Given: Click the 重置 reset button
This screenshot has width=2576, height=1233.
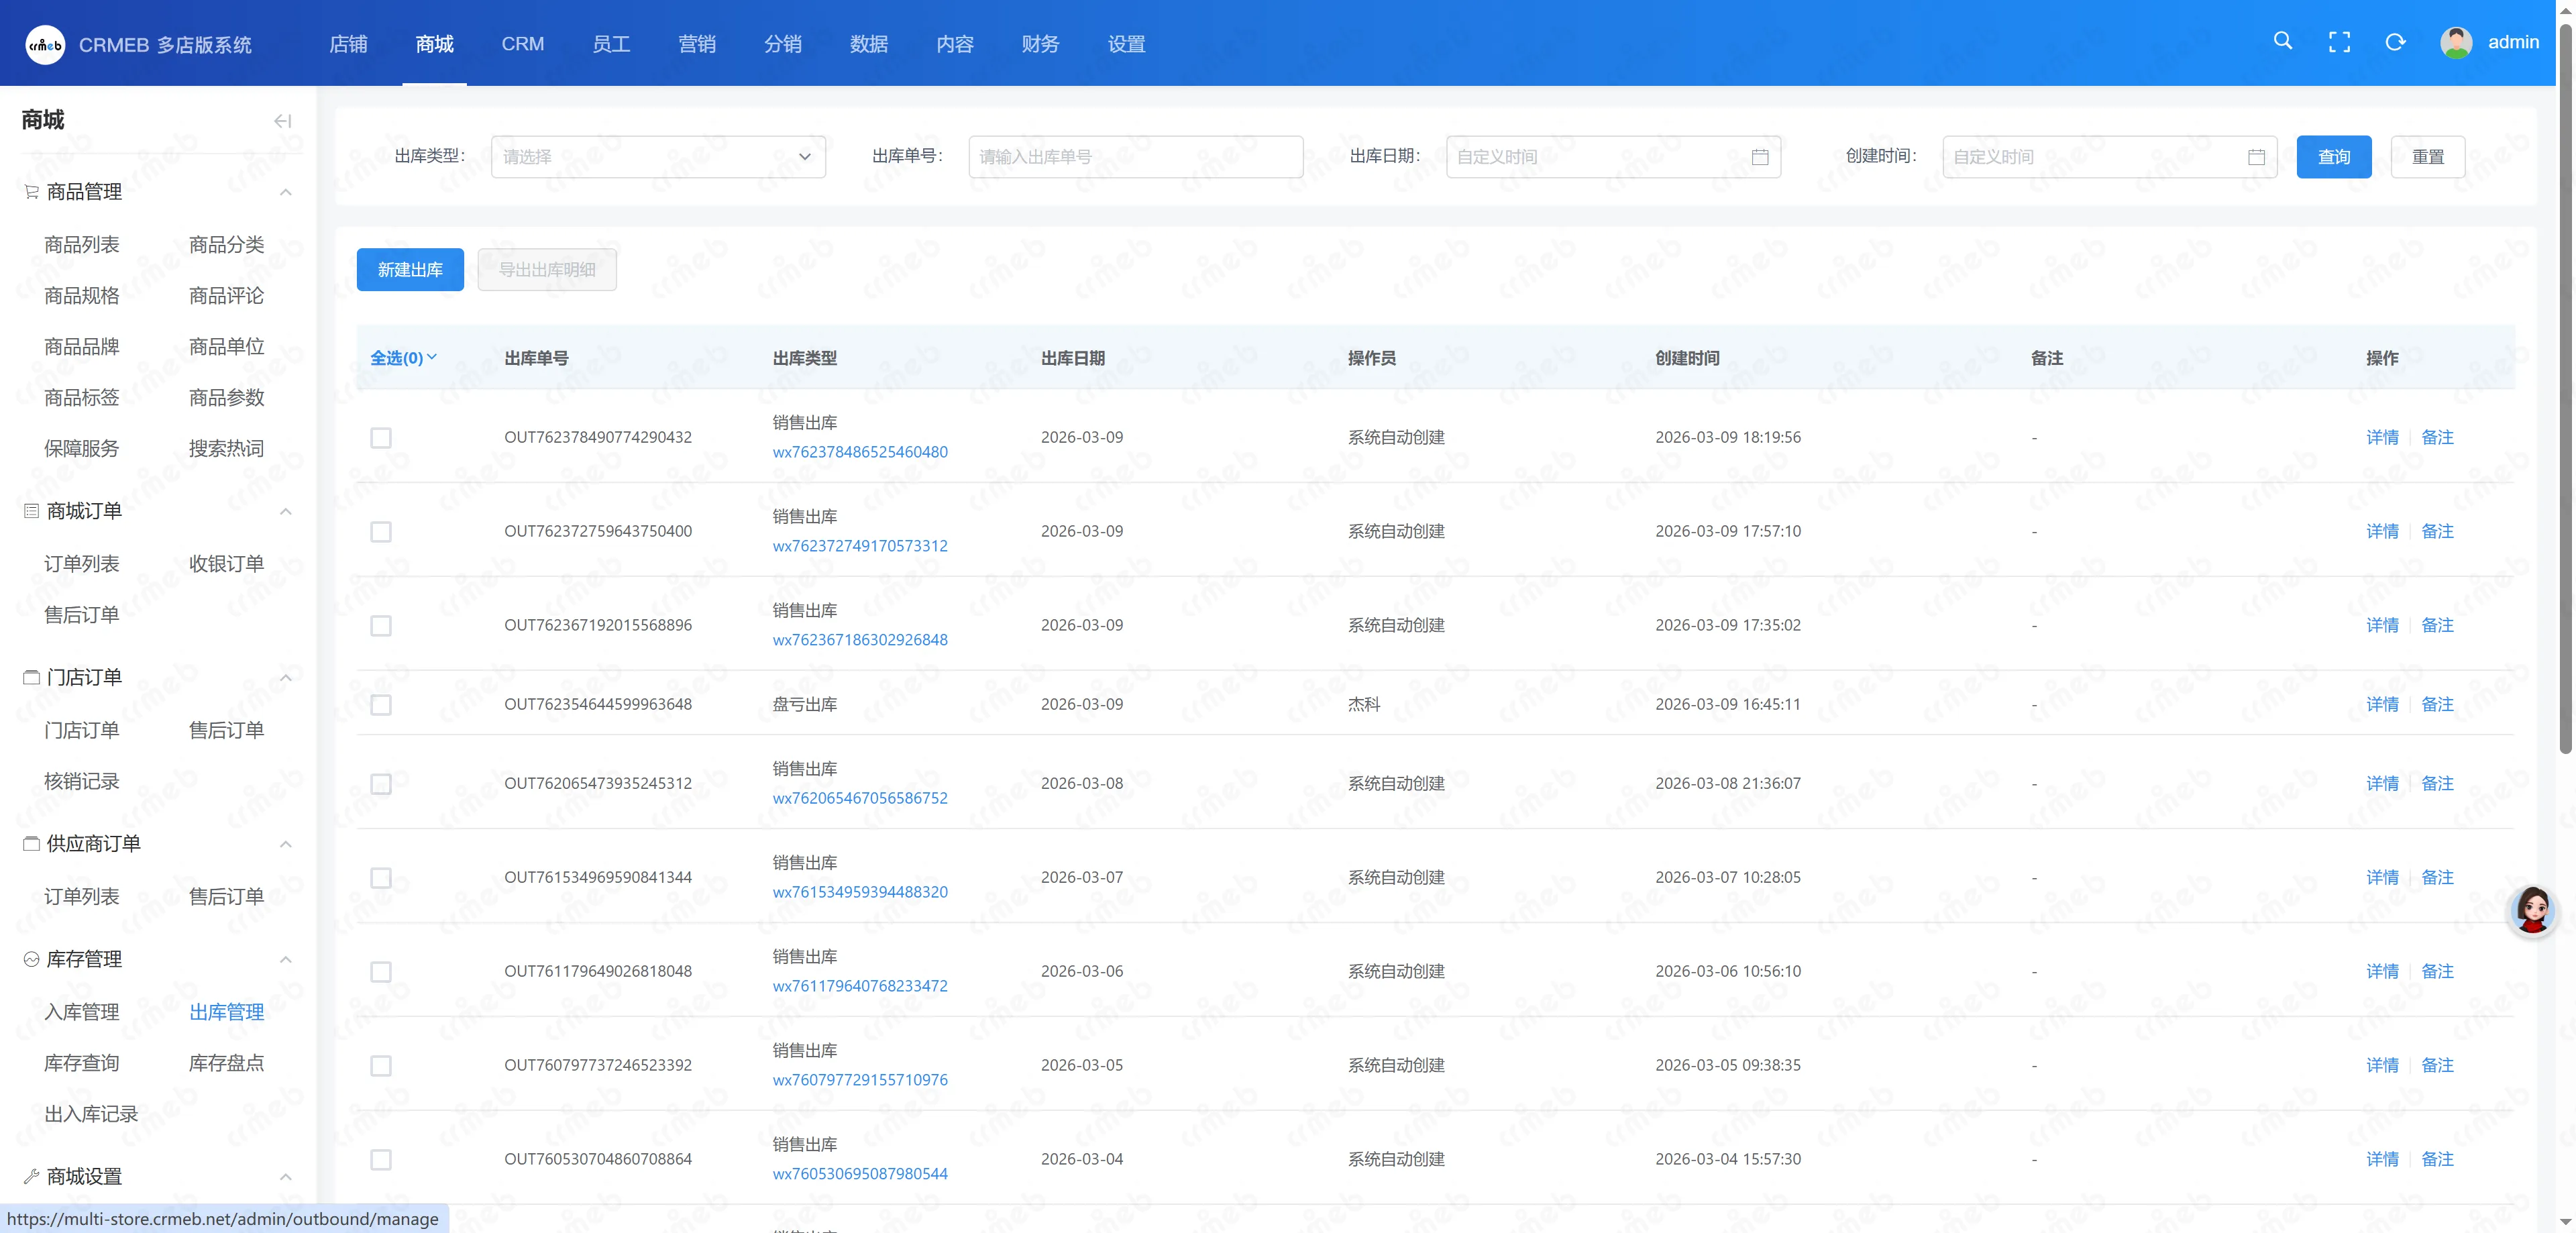Looking at the screenshot, I should (2428, 157).
